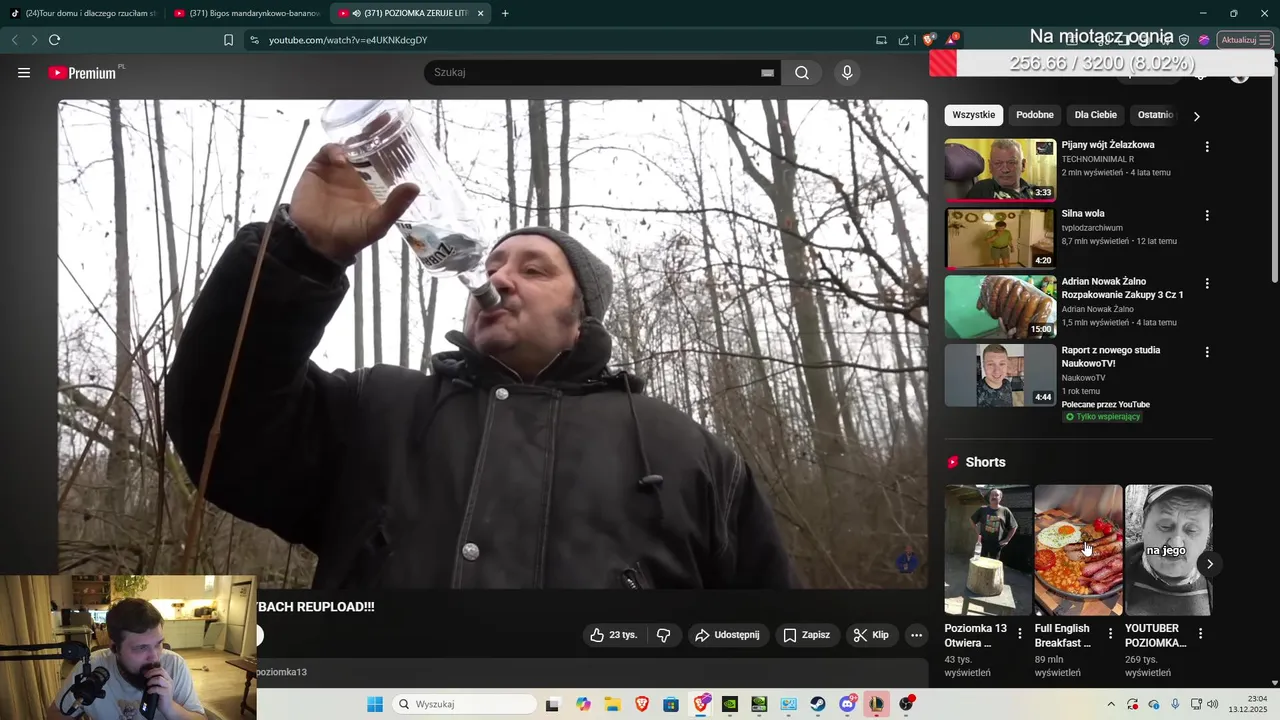Open the taskbar clock showing 23:04
Viewport: 1280px width, 720px height.
coord(1250,704)
